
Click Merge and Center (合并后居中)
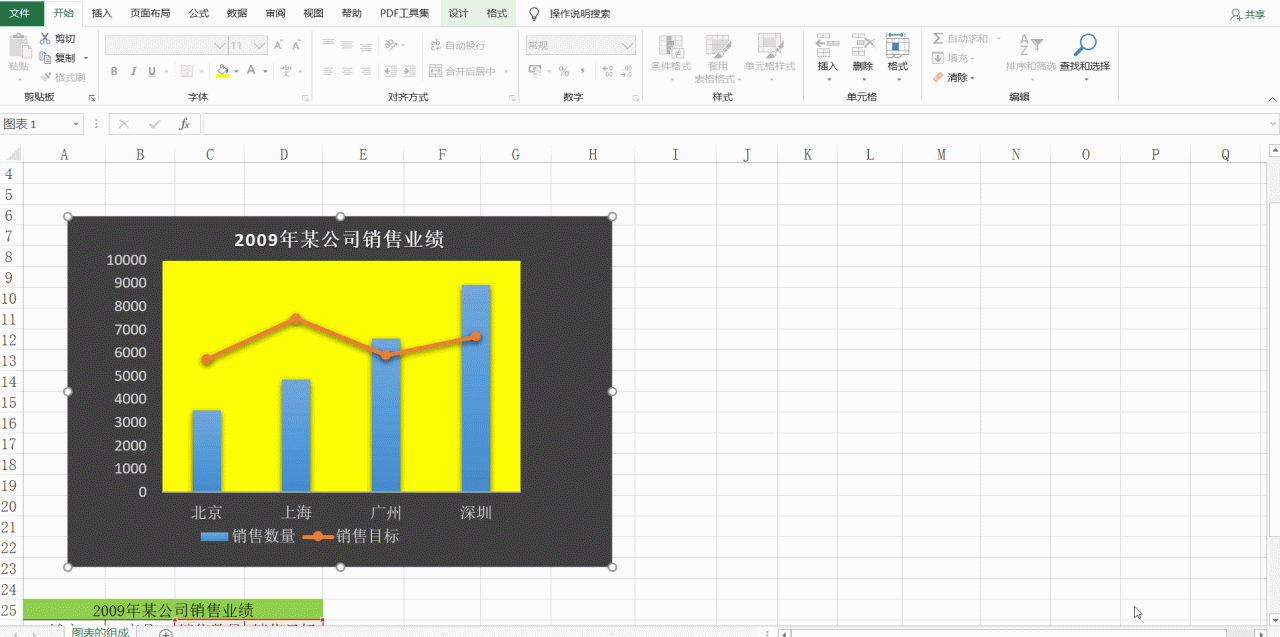coord(463,71)
